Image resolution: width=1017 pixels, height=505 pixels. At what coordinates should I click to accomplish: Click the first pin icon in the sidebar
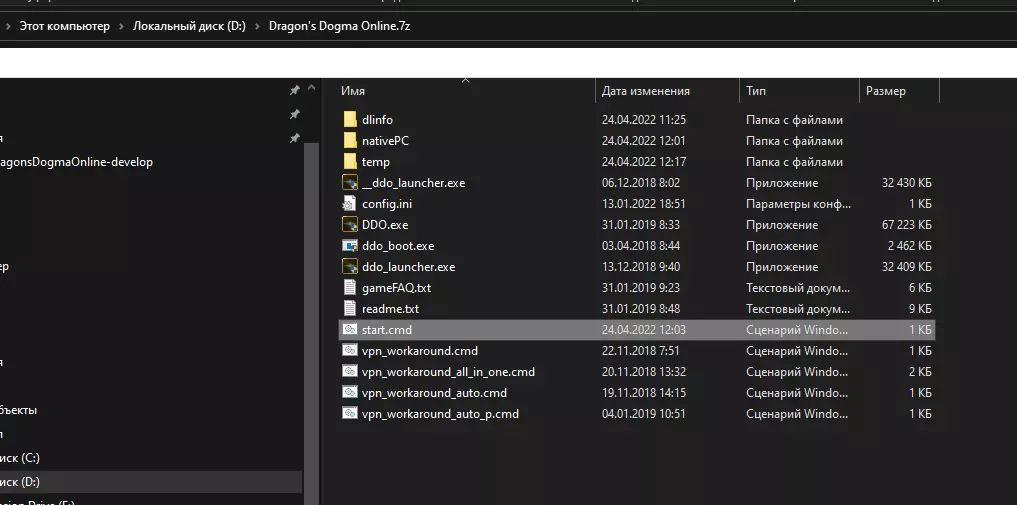pos(294,90)
